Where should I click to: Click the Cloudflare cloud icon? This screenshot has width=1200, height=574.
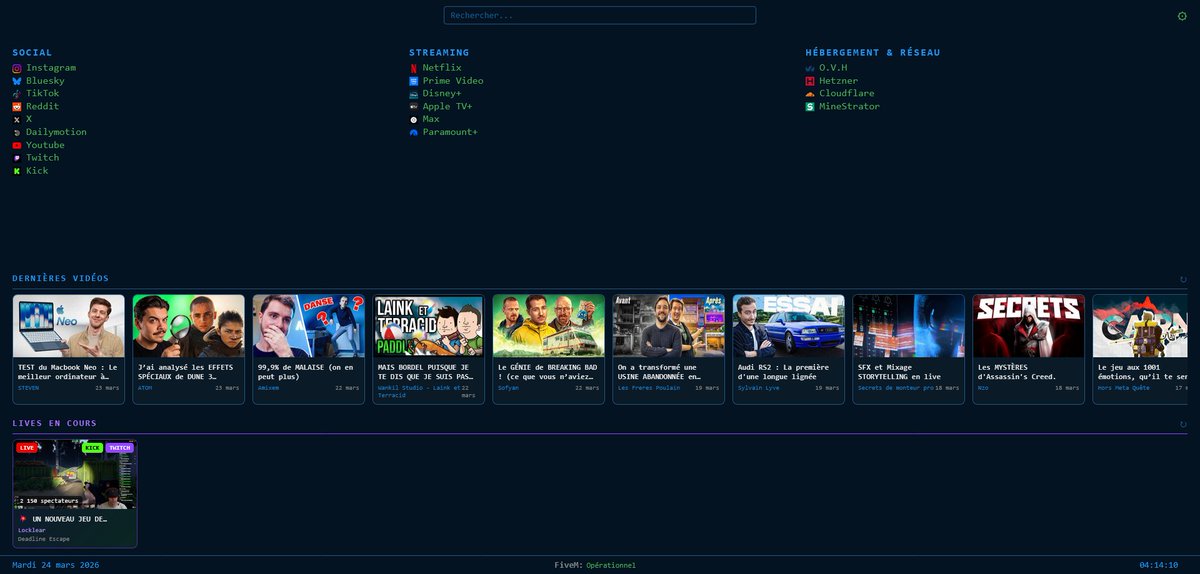coord(810,94)
